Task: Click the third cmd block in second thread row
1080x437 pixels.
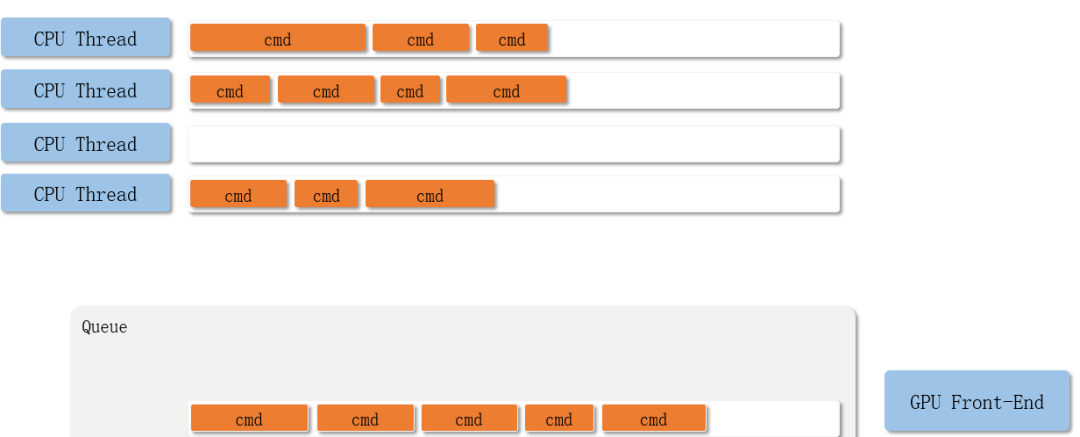Action: 410,91
